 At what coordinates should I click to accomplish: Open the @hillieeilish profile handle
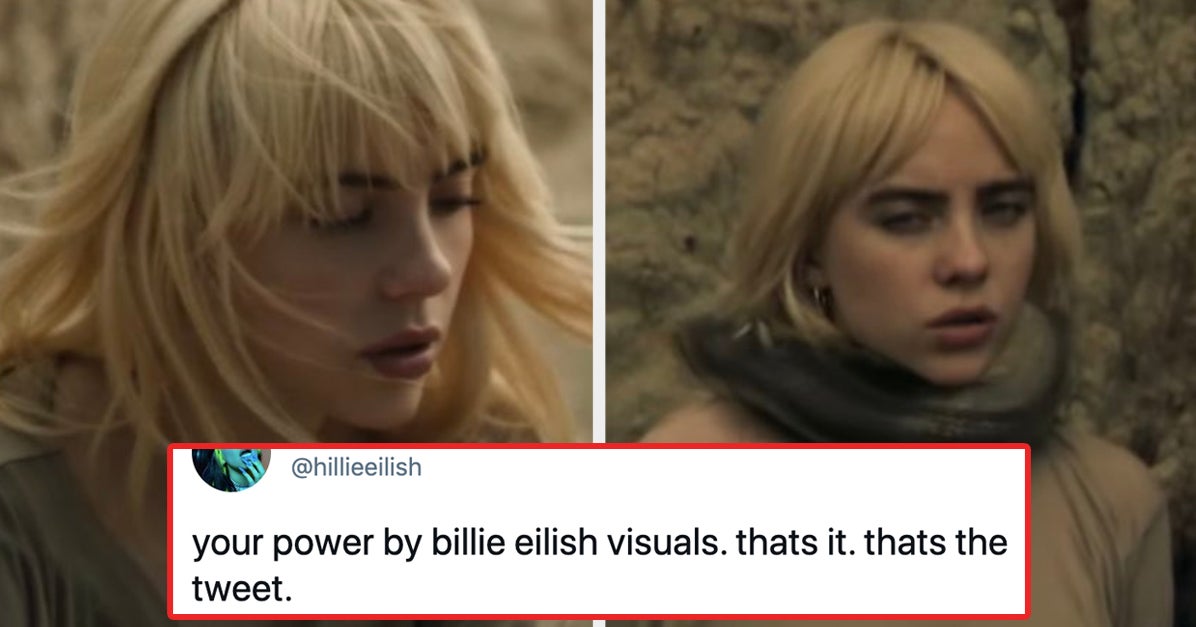[356, 467]
